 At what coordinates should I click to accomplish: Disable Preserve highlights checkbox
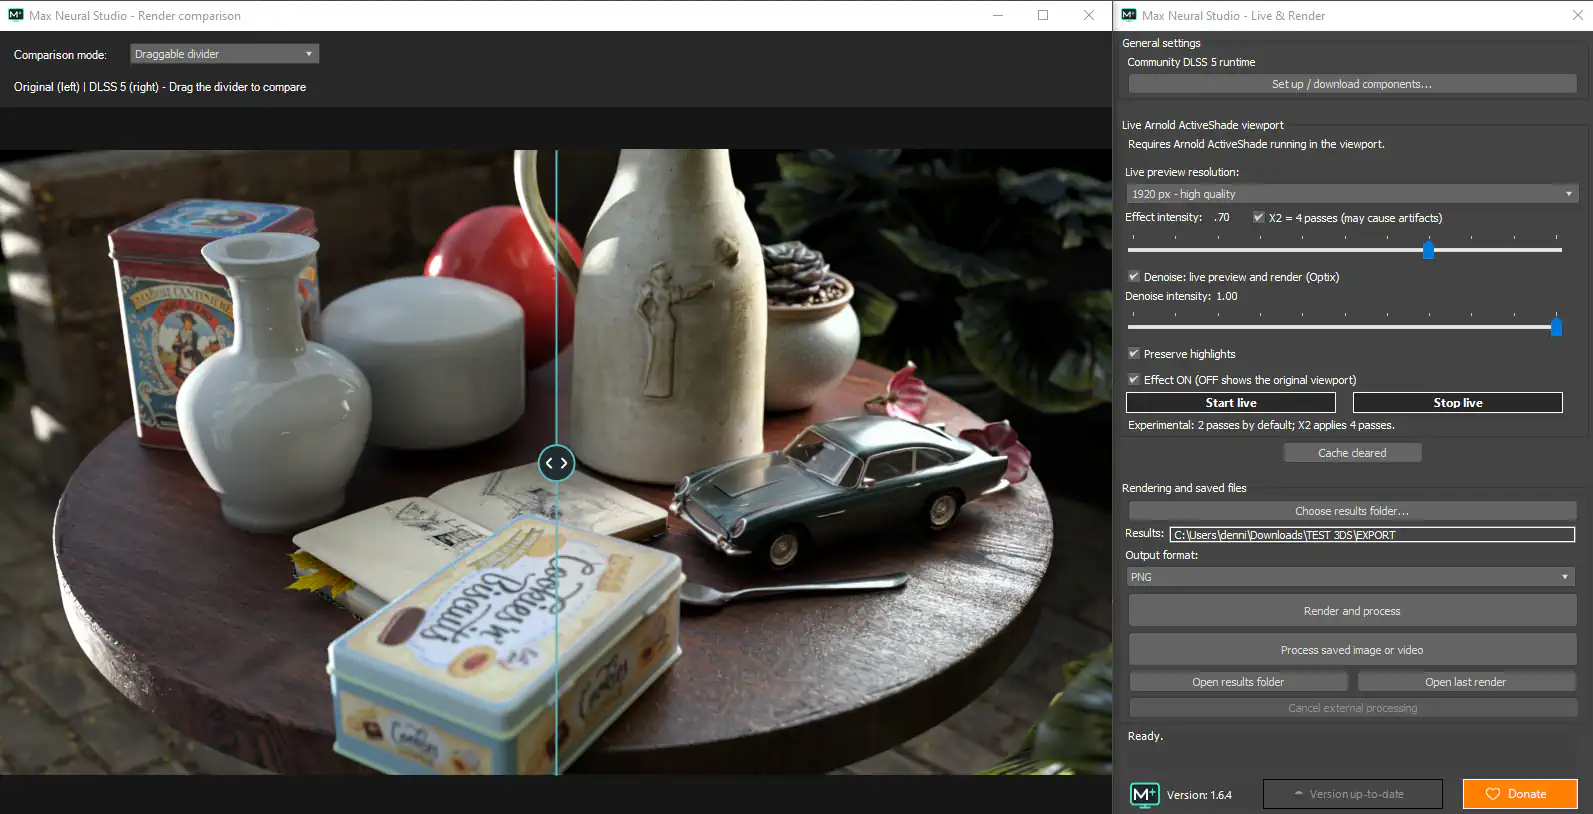pyautogui.click(x=1133, y=353)
